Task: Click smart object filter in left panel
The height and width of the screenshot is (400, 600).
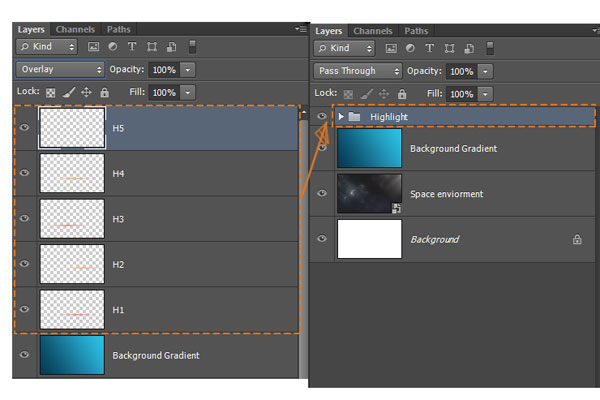Action: click(172, 47)
